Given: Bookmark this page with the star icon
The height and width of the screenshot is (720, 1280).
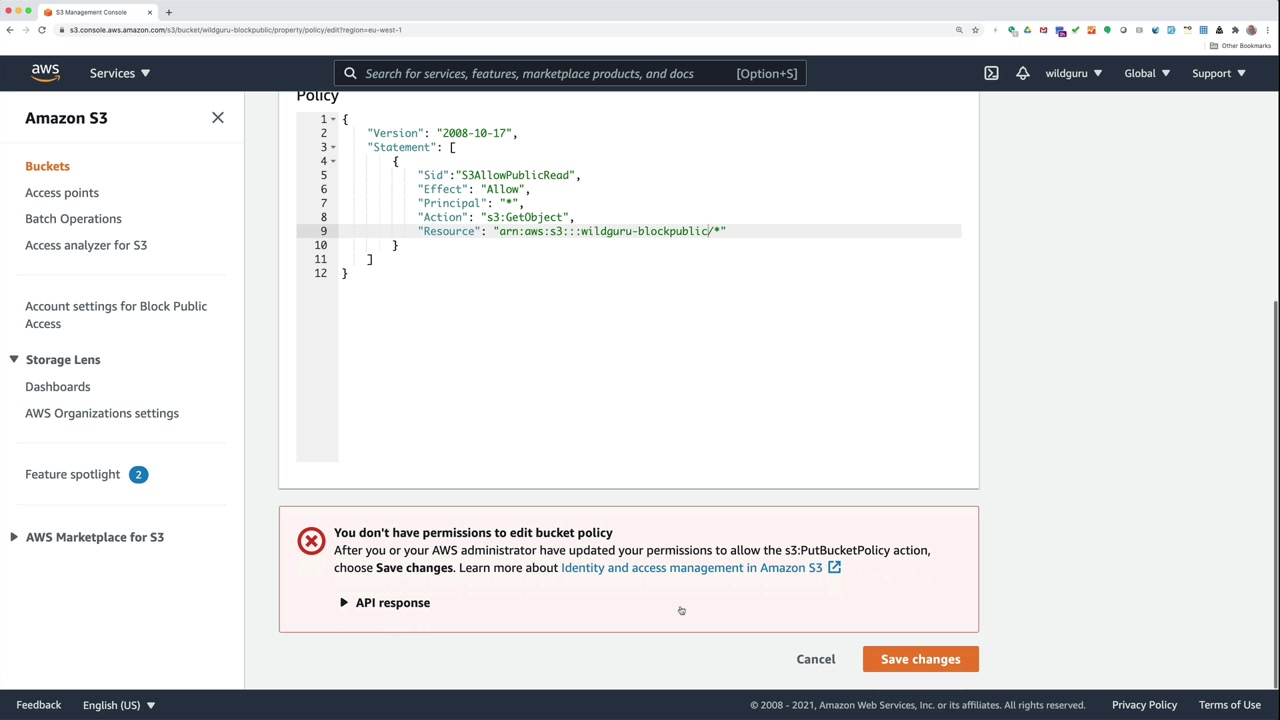Looking at the screenshot, I should tap(975, 30).
